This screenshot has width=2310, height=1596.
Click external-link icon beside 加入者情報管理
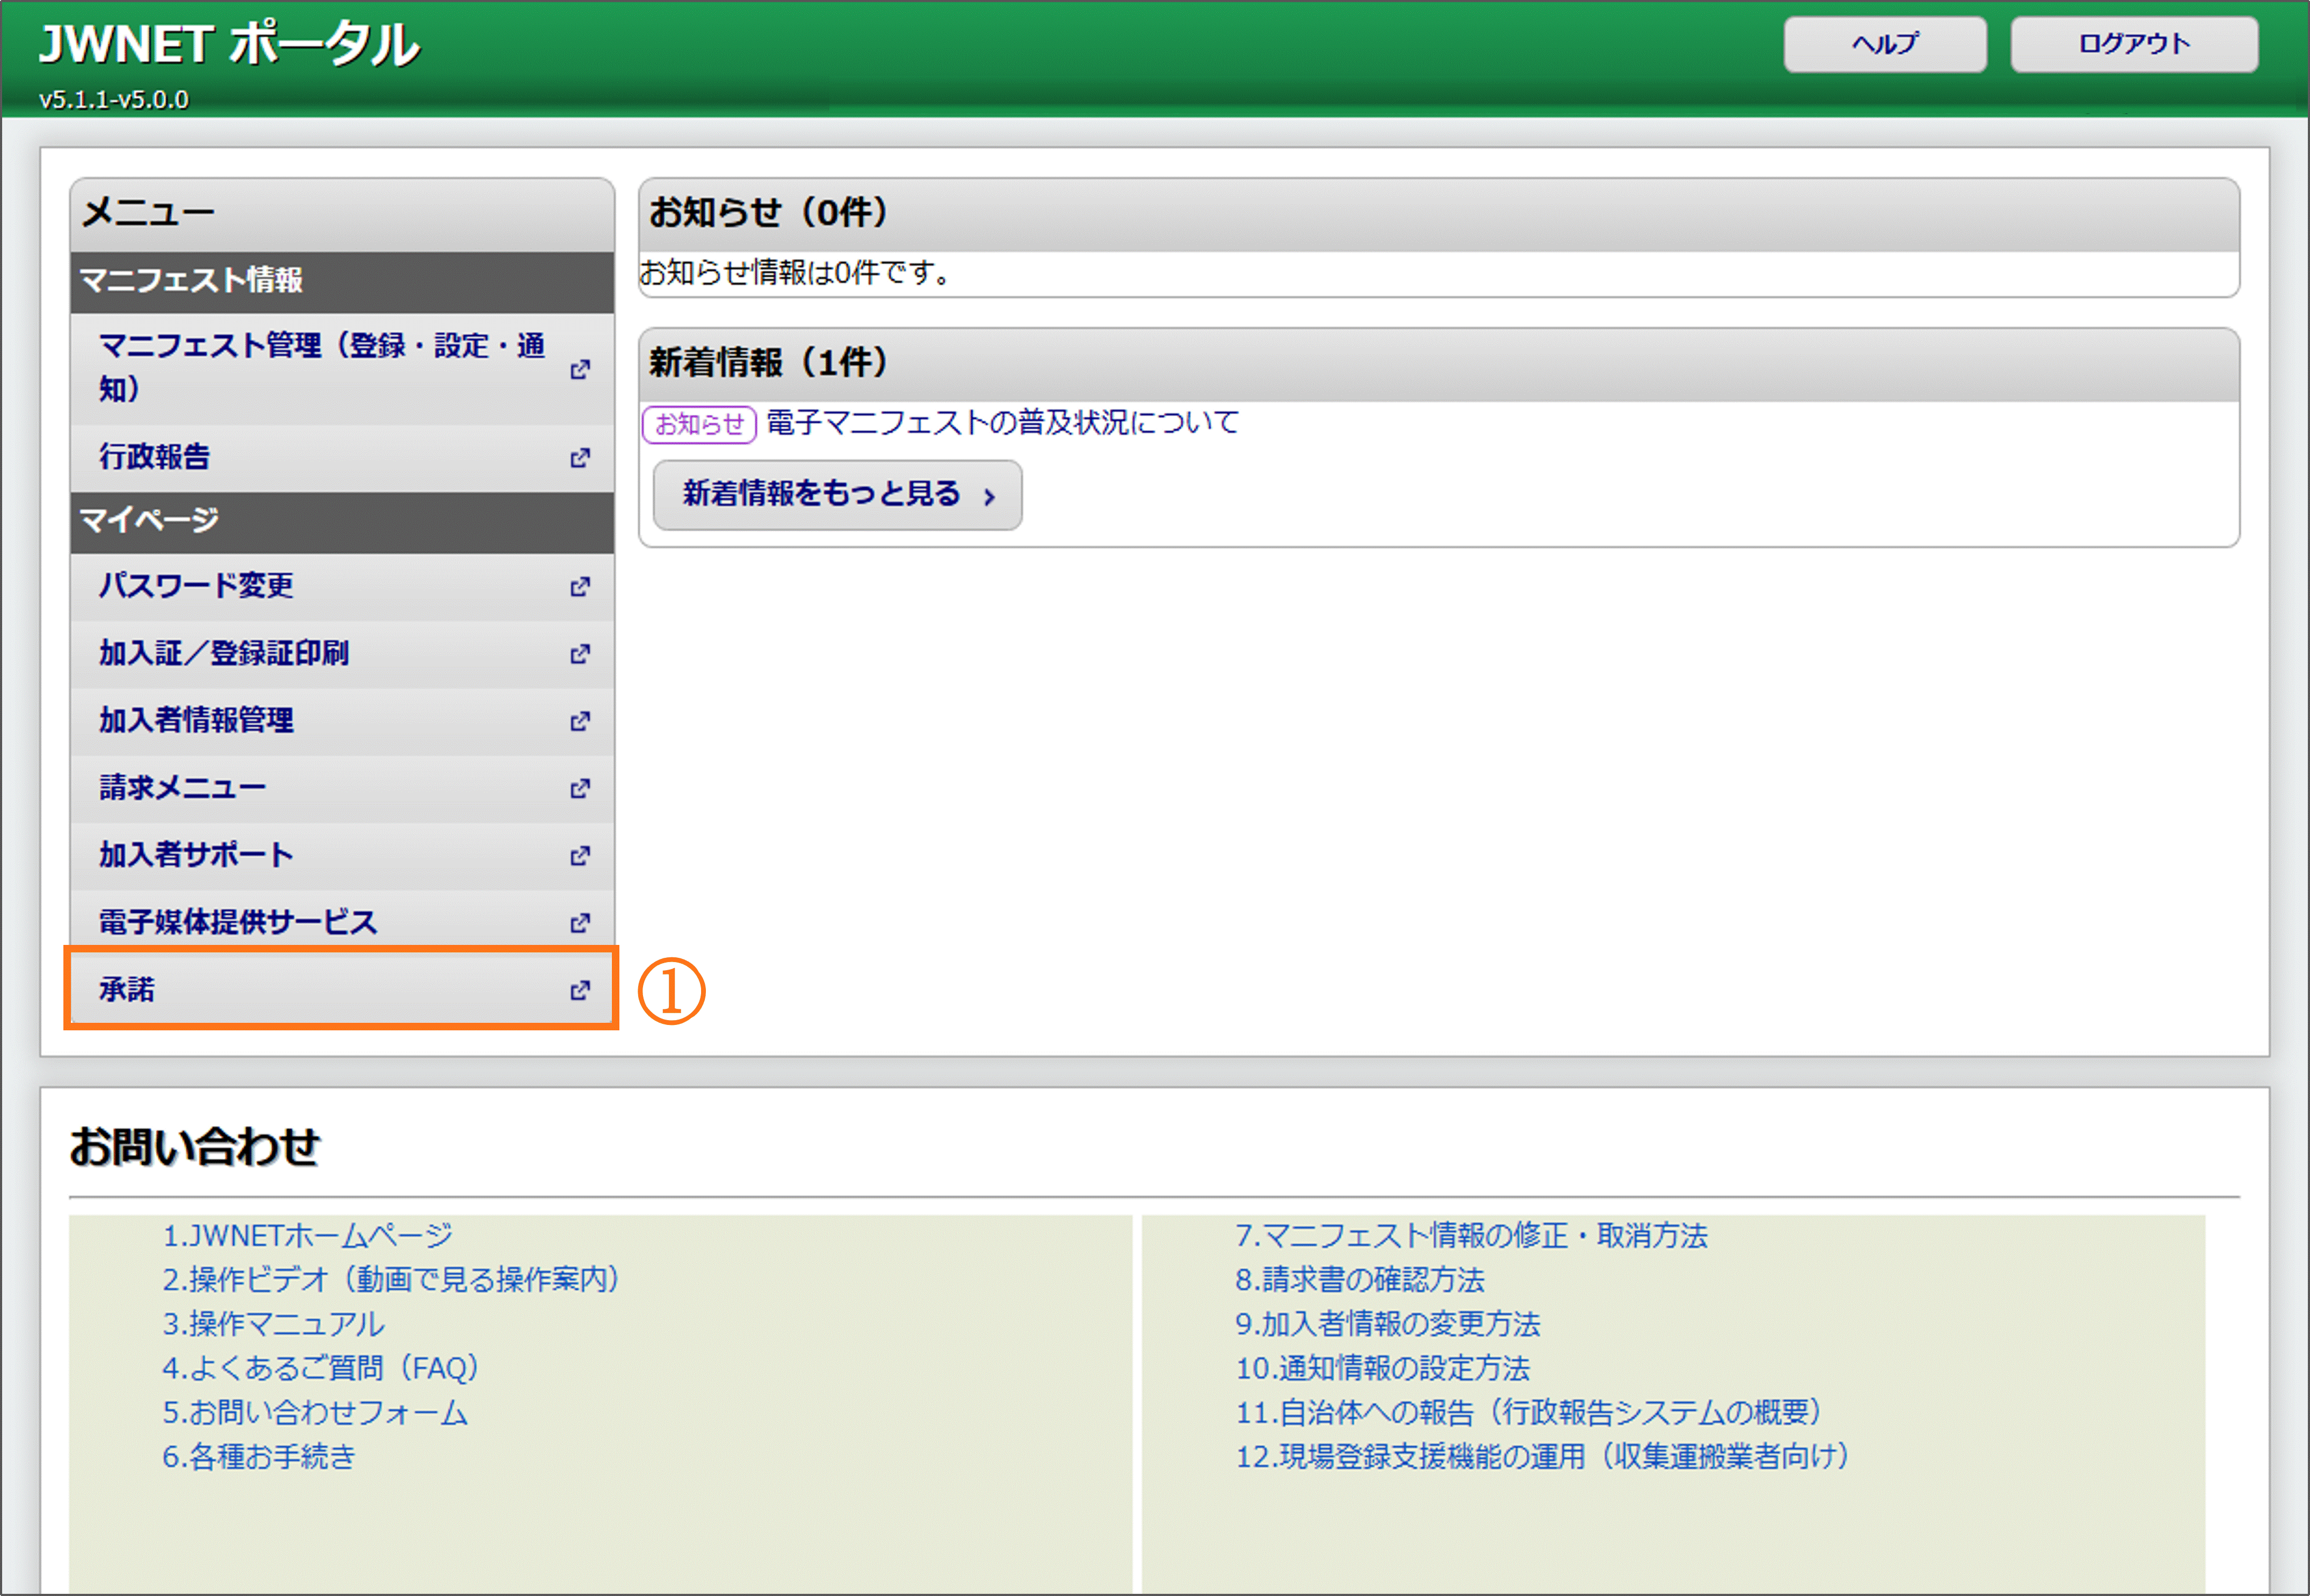click(580, 721)
